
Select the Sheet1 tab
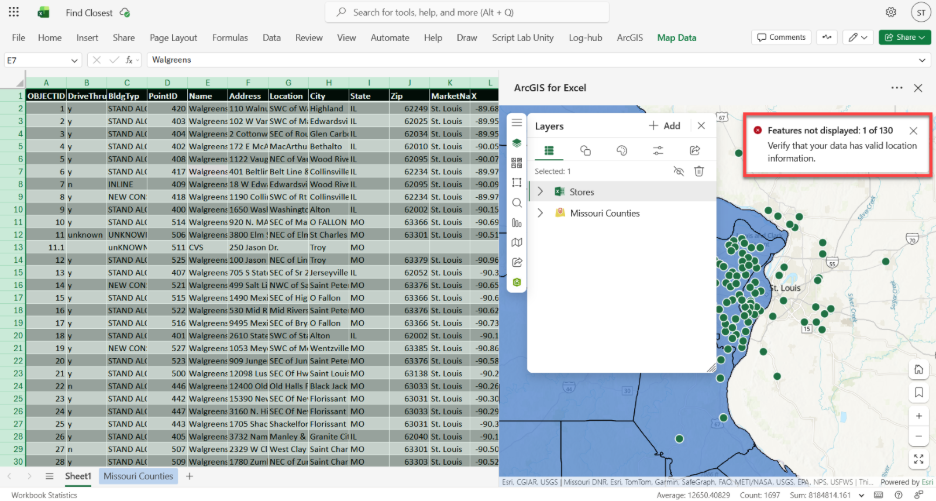pos(78,476)
